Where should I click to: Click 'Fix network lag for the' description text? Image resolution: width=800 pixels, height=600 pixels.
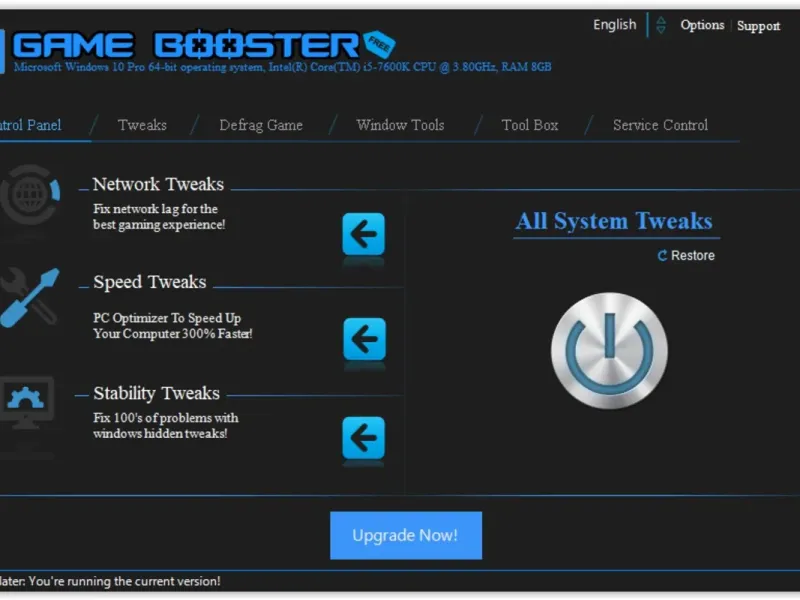[x=155, y=209]
